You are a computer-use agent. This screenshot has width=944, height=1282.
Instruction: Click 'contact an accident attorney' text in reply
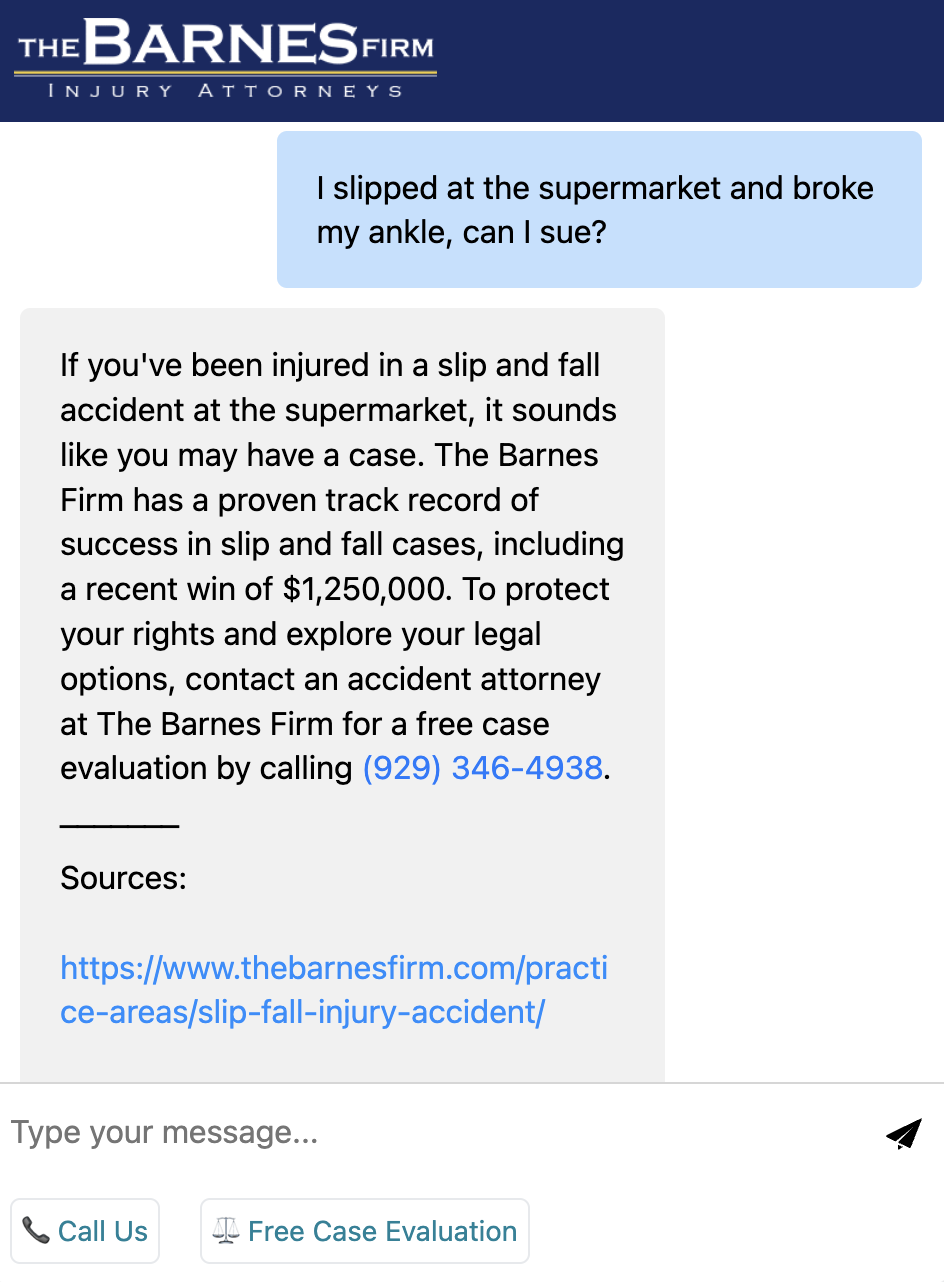393,679
